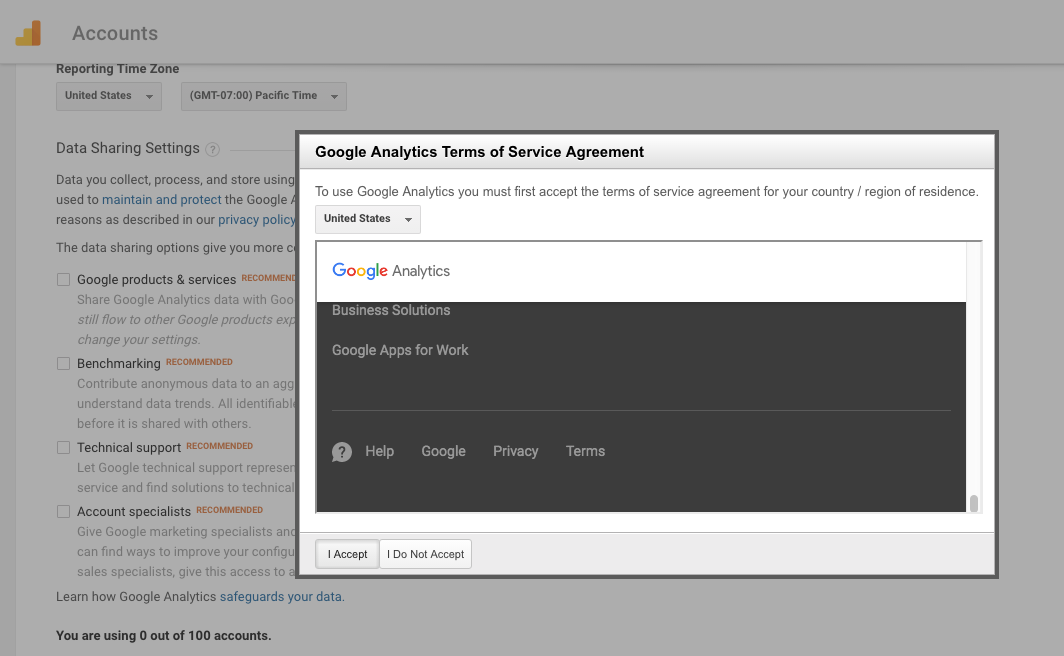
Task: Click the terms frame vertical scrollbar thumb
Action: click(x=974, y=503)
